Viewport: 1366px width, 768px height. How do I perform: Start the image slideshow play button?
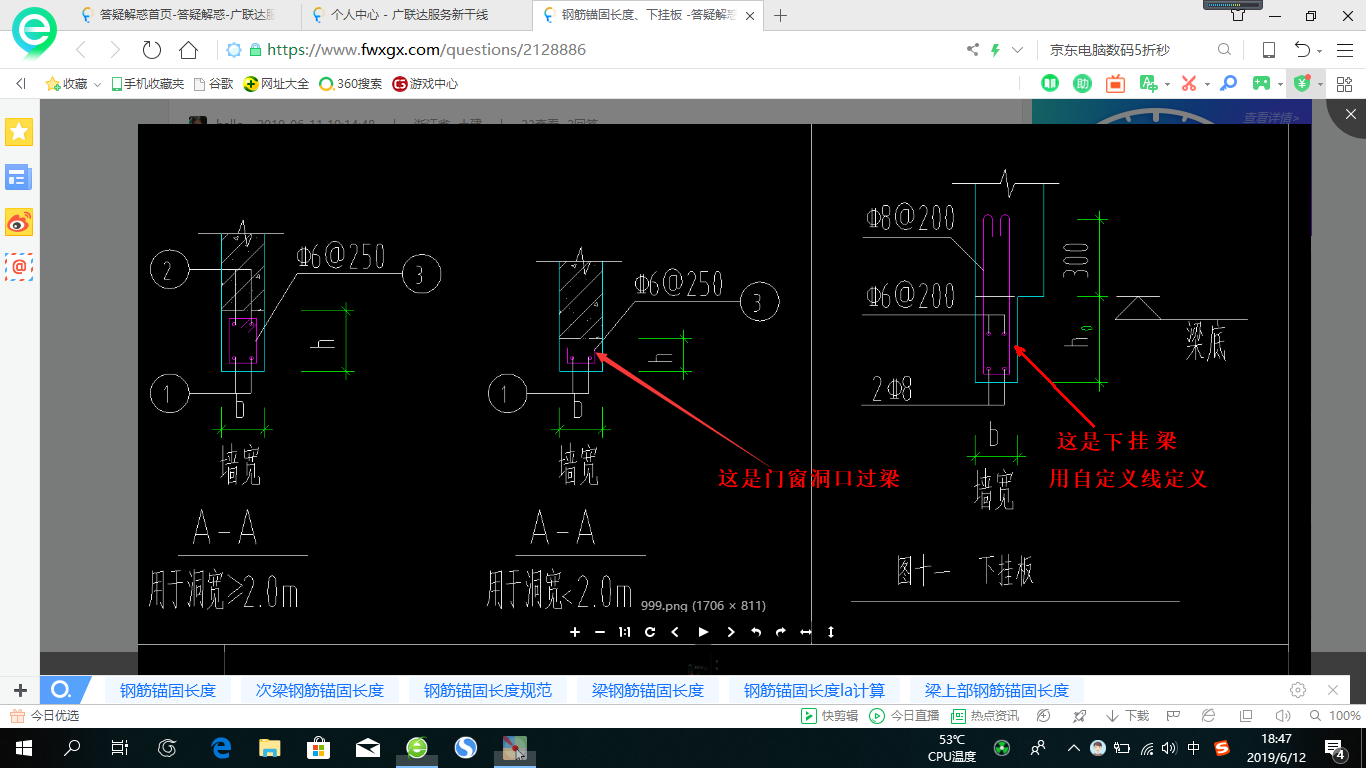(703, 632)
